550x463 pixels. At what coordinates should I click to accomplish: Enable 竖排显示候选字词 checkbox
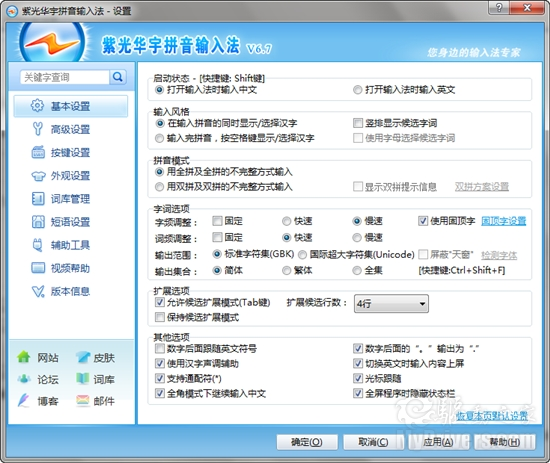pyautogui.click(x=358, y=123)
